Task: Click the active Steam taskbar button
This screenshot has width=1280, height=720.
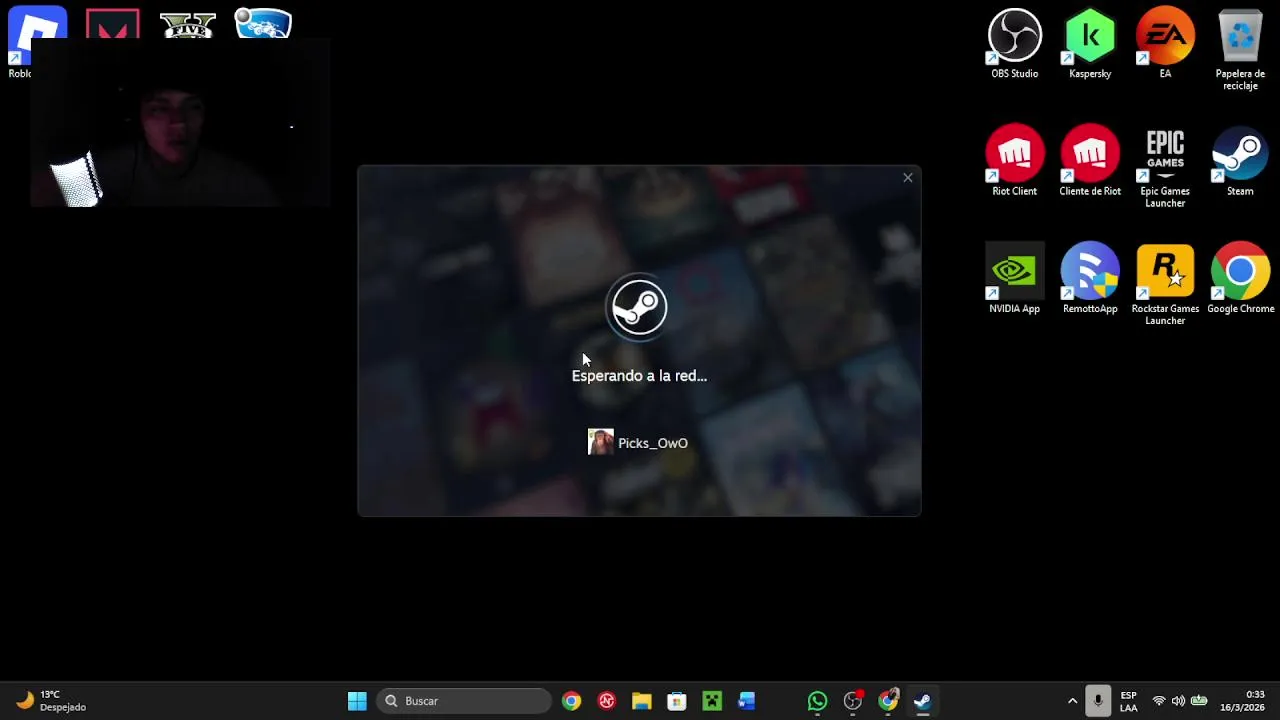Action: click(x=923, y=701)
